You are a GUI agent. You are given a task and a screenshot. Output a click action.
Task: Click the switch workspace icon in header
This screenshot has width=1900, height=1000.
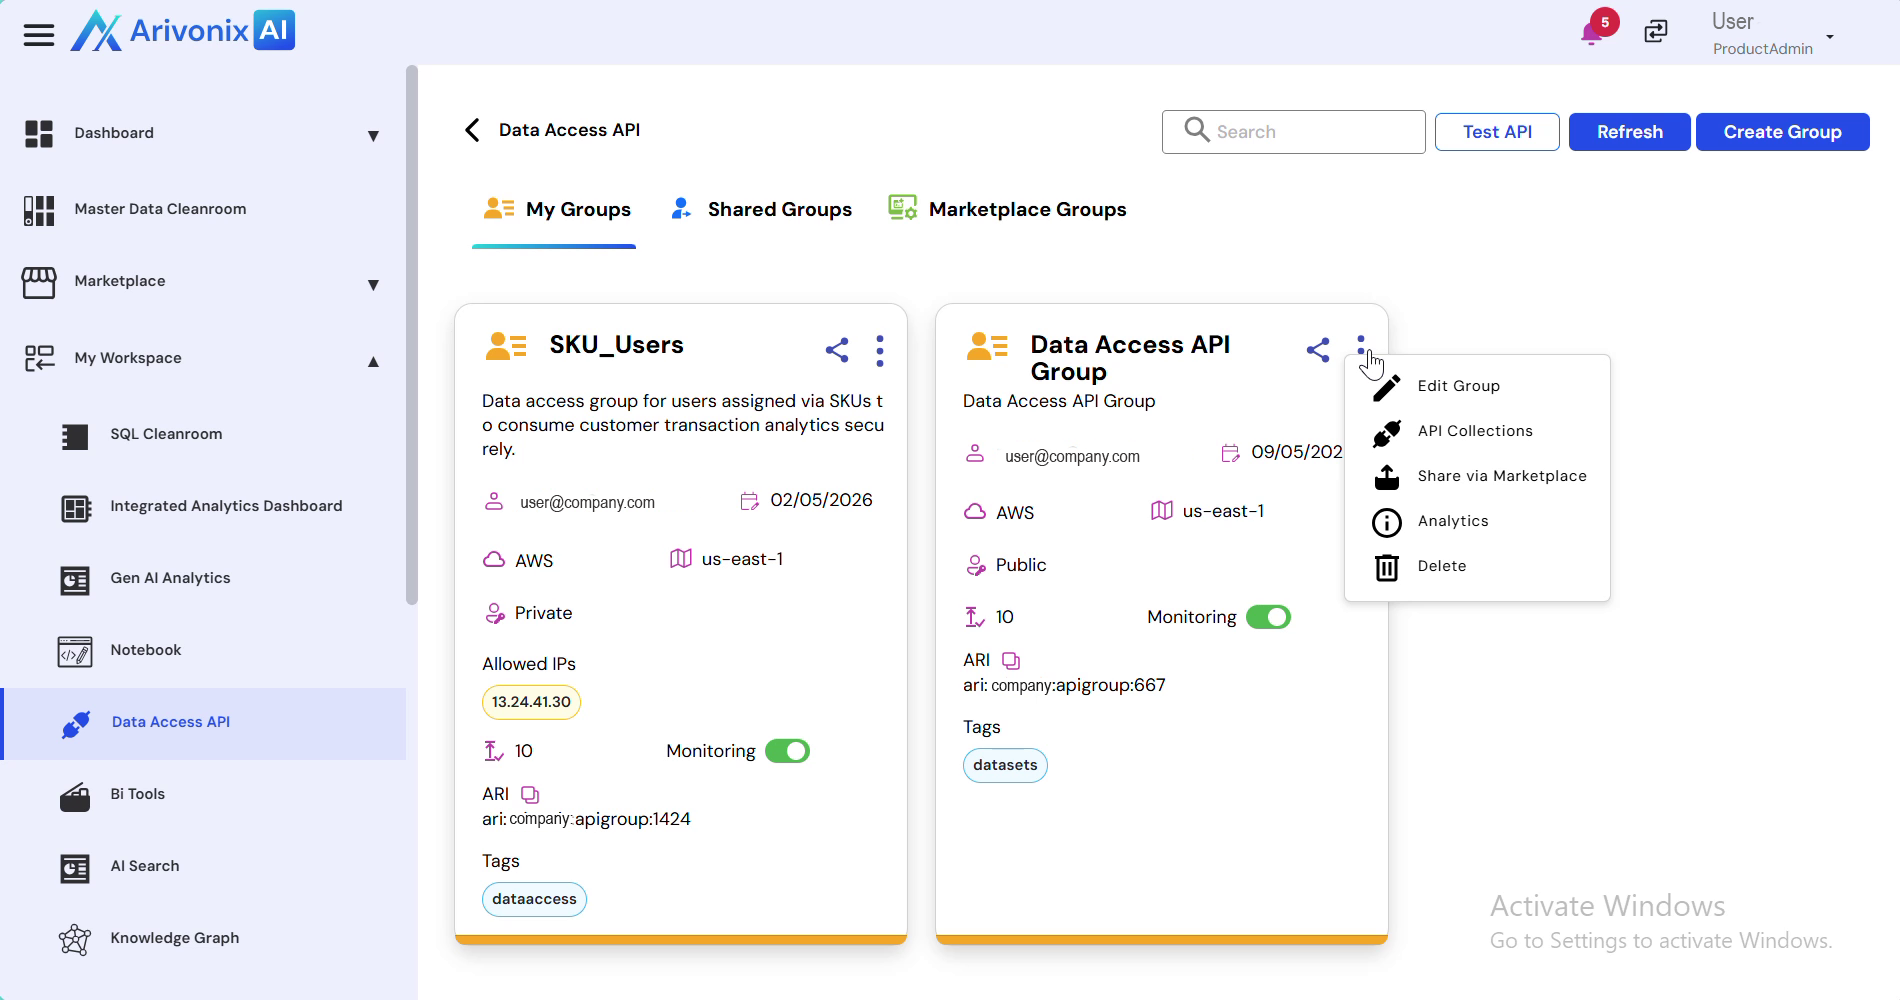1656,32
